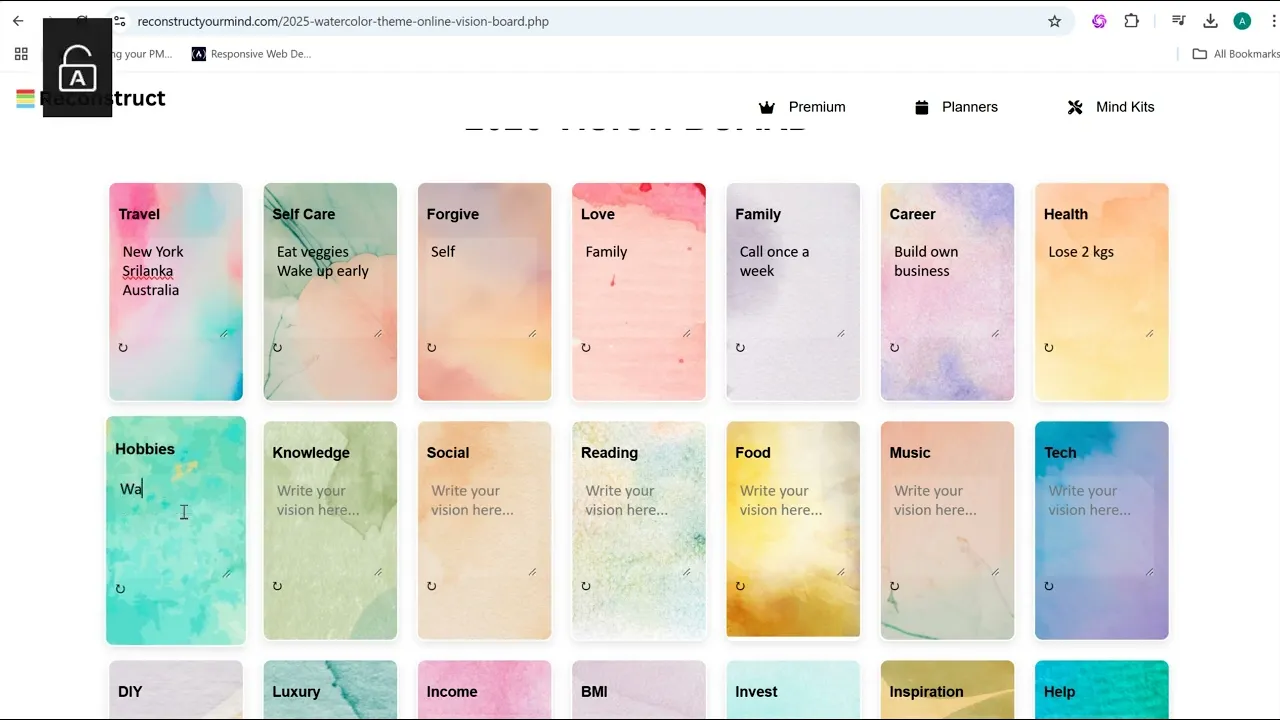Click the Hobbies text area containing Wa

[x=175, y=528]
